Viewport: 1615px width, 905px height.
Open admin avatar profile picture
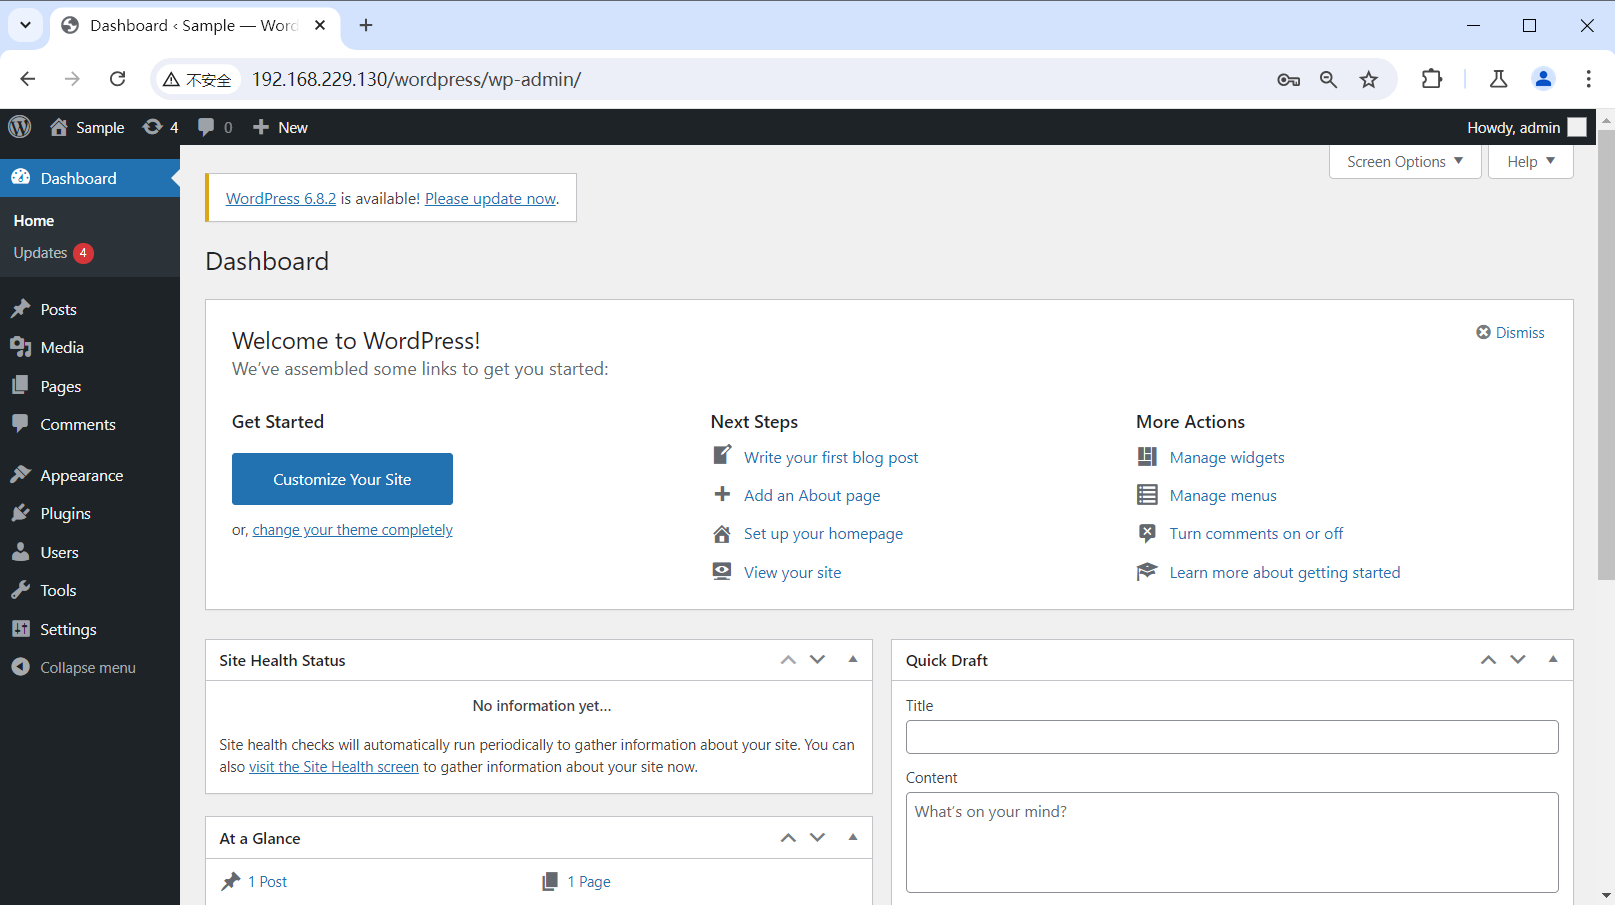tap(1577, 127)
